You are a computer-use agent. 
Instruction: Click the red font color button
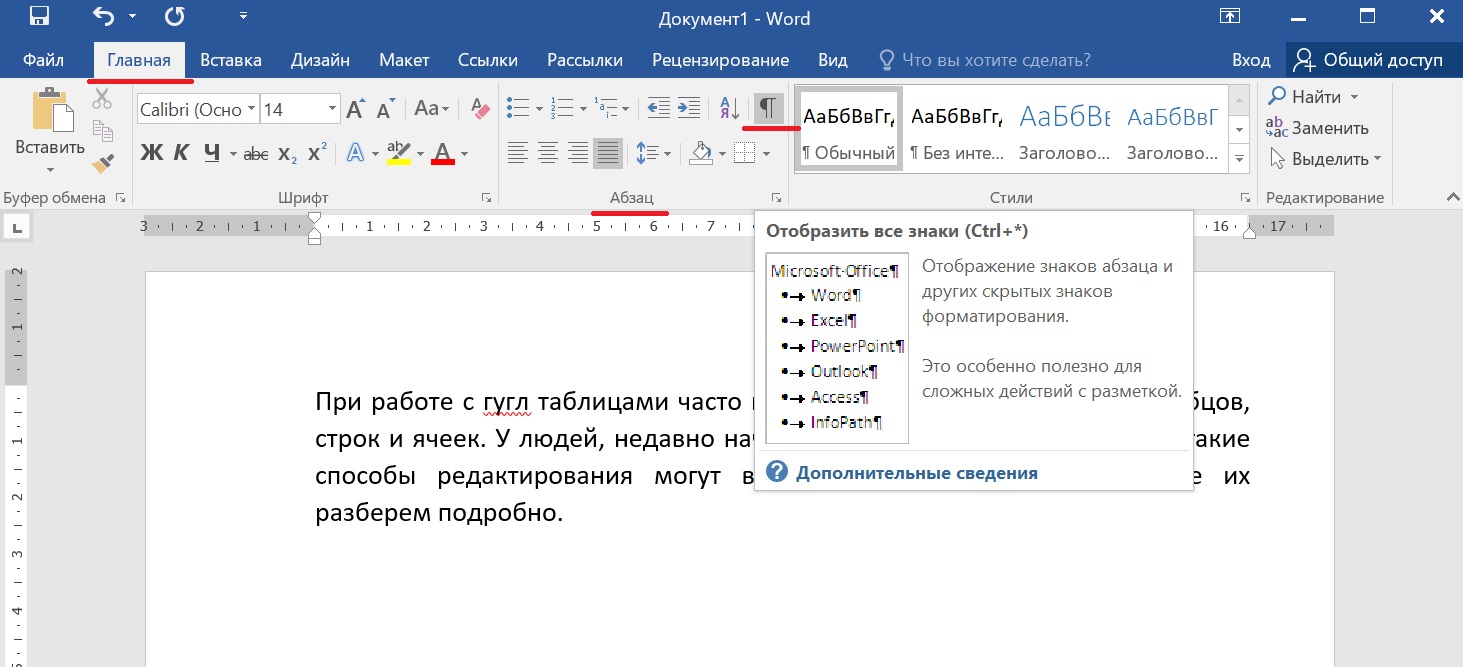pyautogui.click(x=444, y=153)
